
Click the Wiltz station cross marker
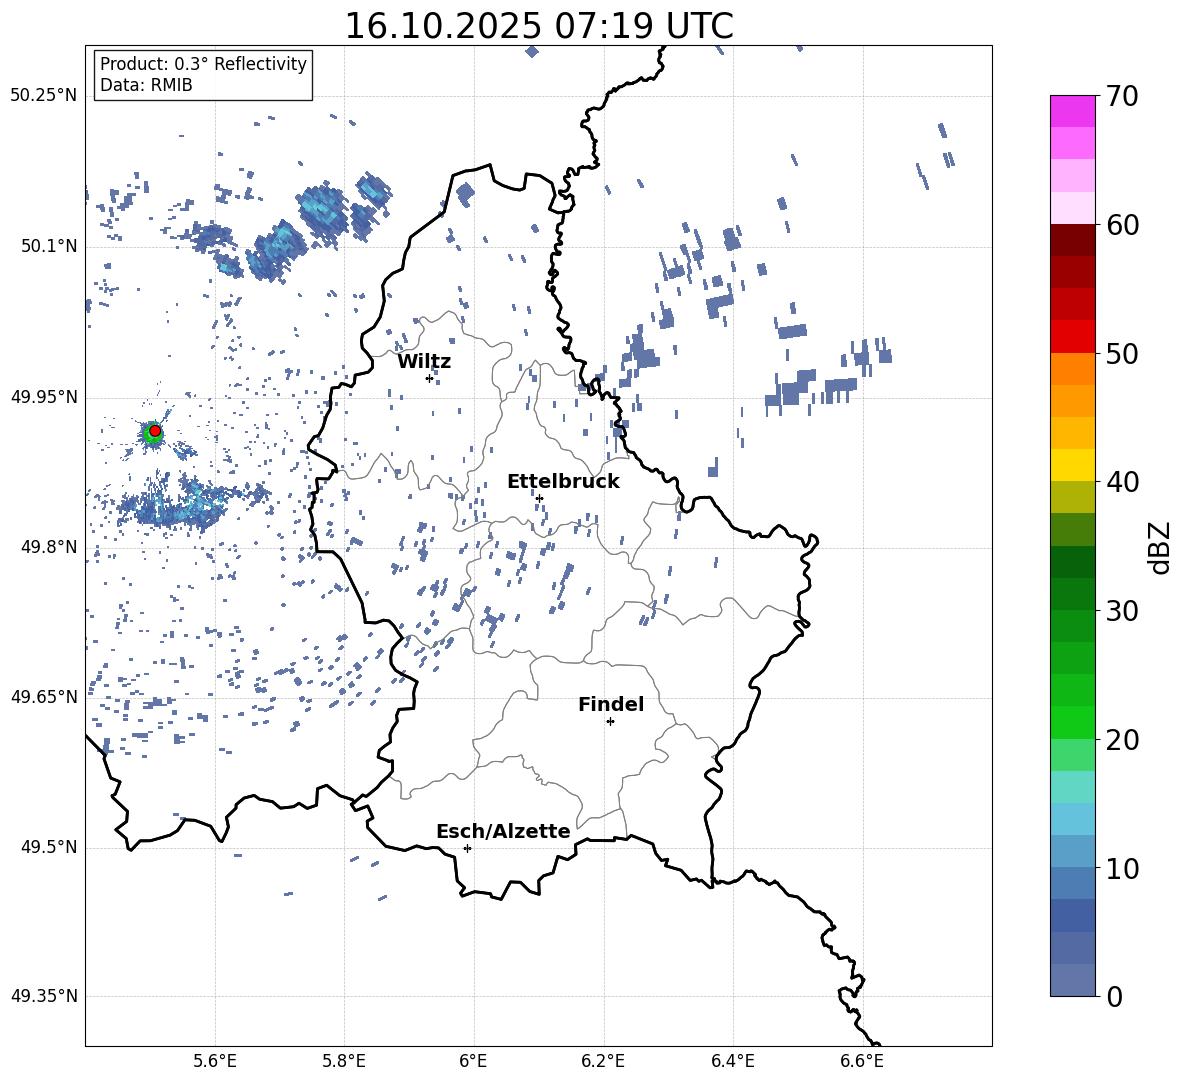pyautogui.click(x=430, y=378)
